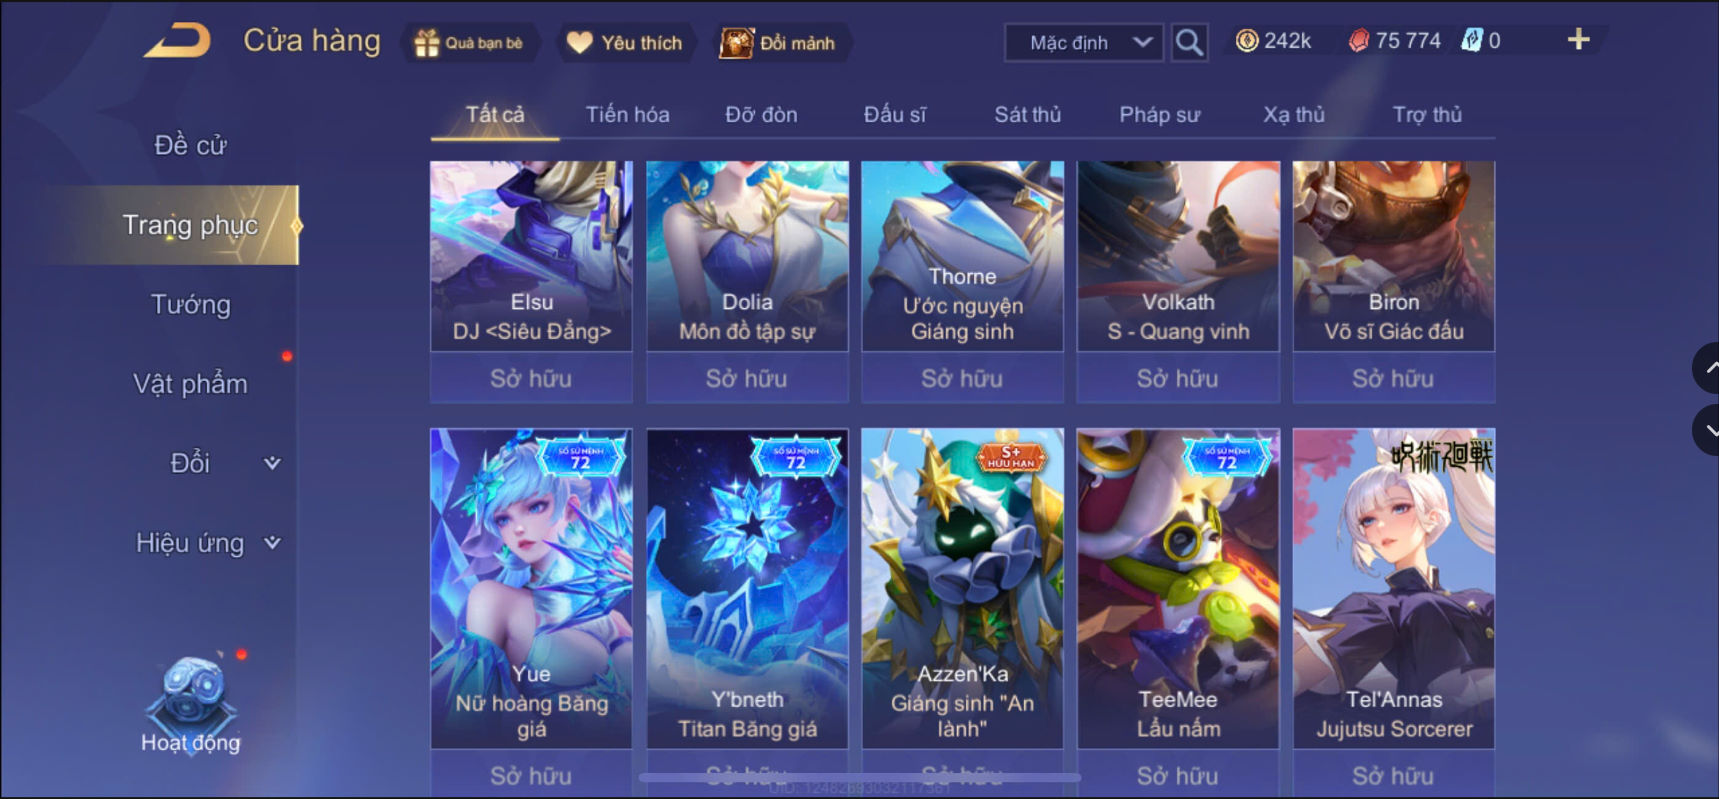Click the side panel up chevron

point(1707,368)
